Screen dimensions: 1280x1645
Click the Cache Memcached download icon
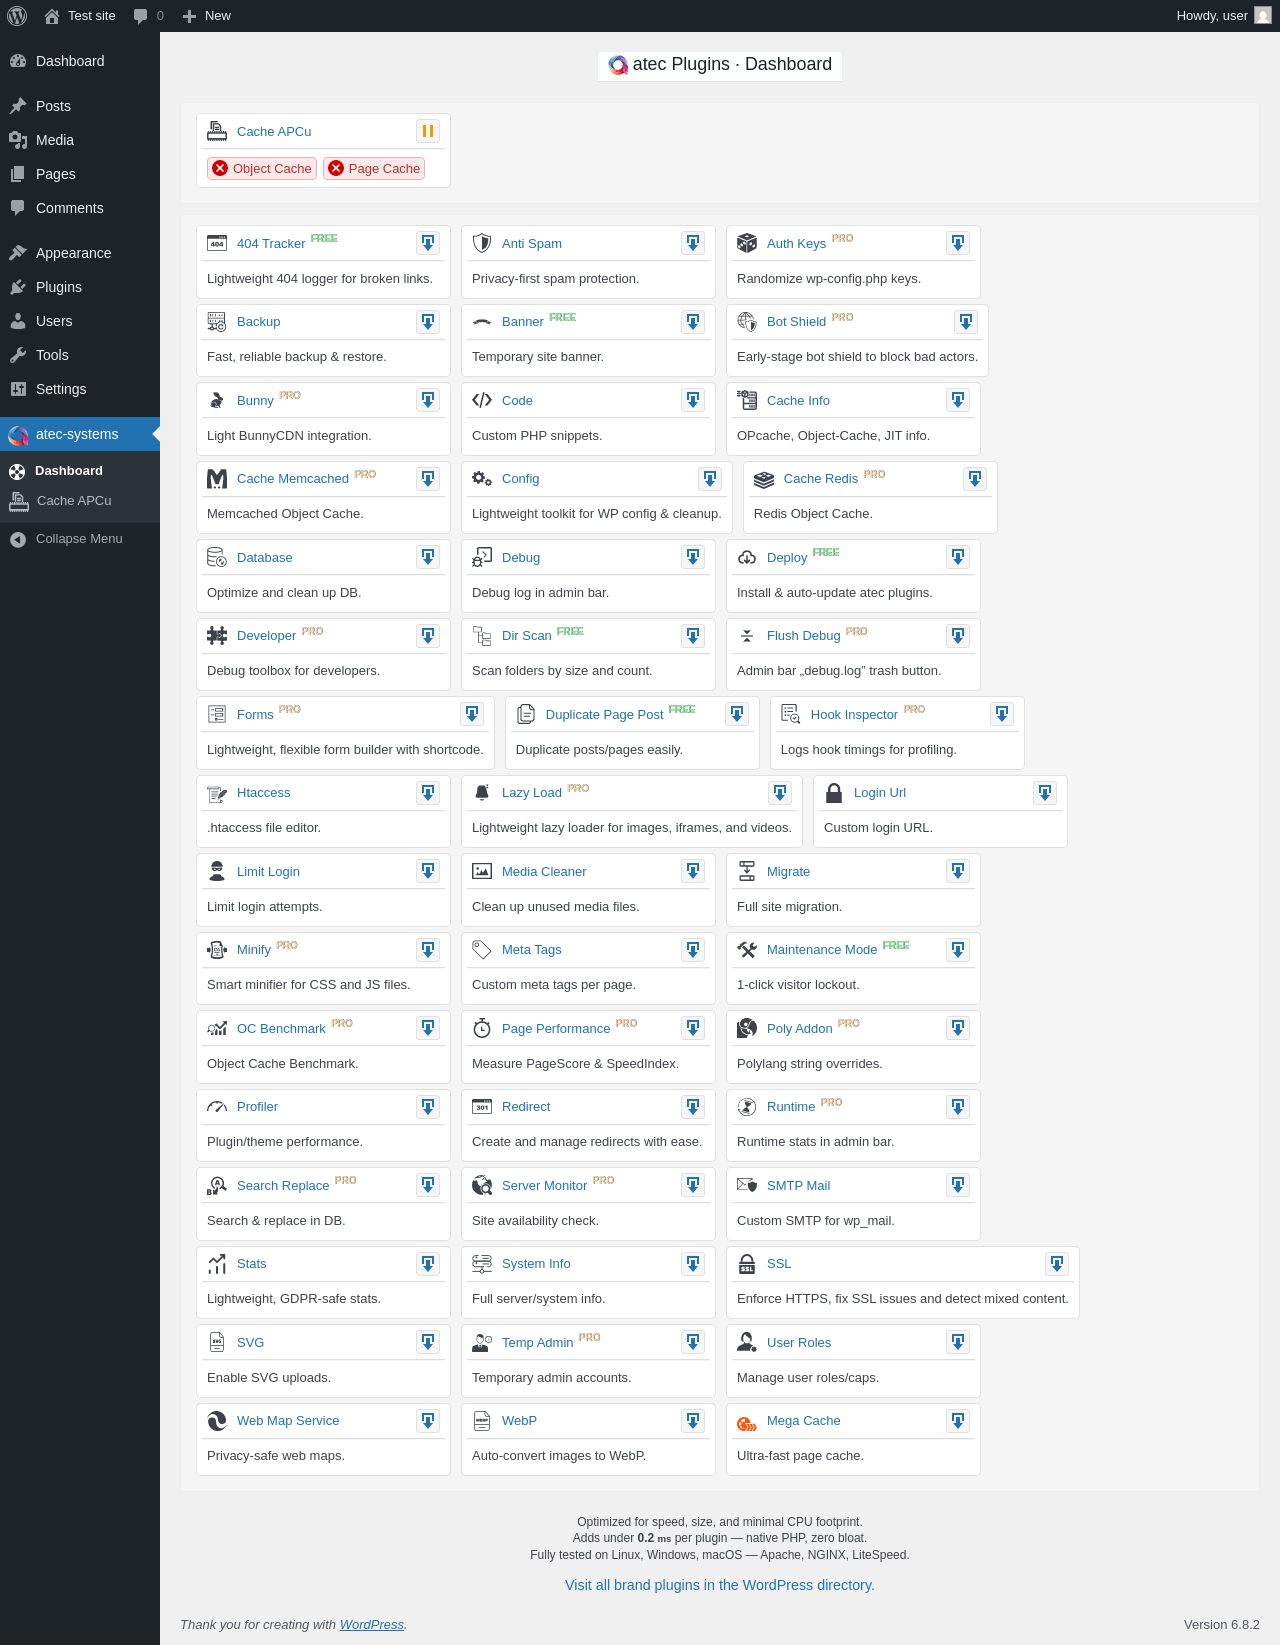click(x=428, y=479)
